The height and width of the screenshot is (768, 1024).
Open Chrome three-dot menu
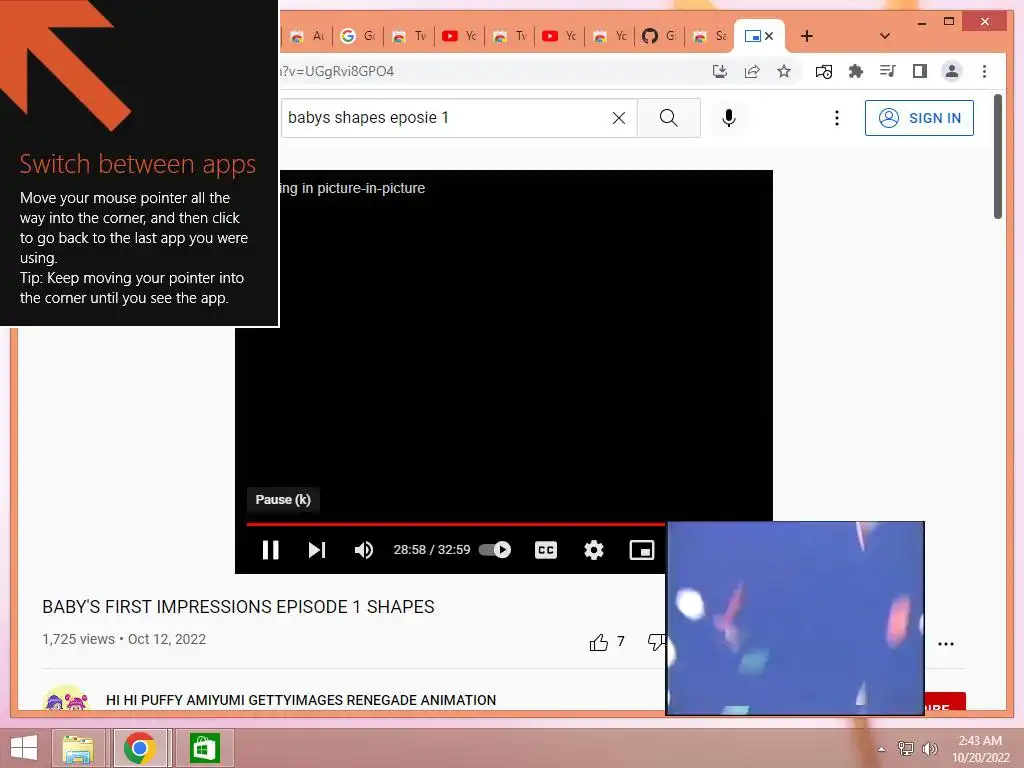pos(984,71)
